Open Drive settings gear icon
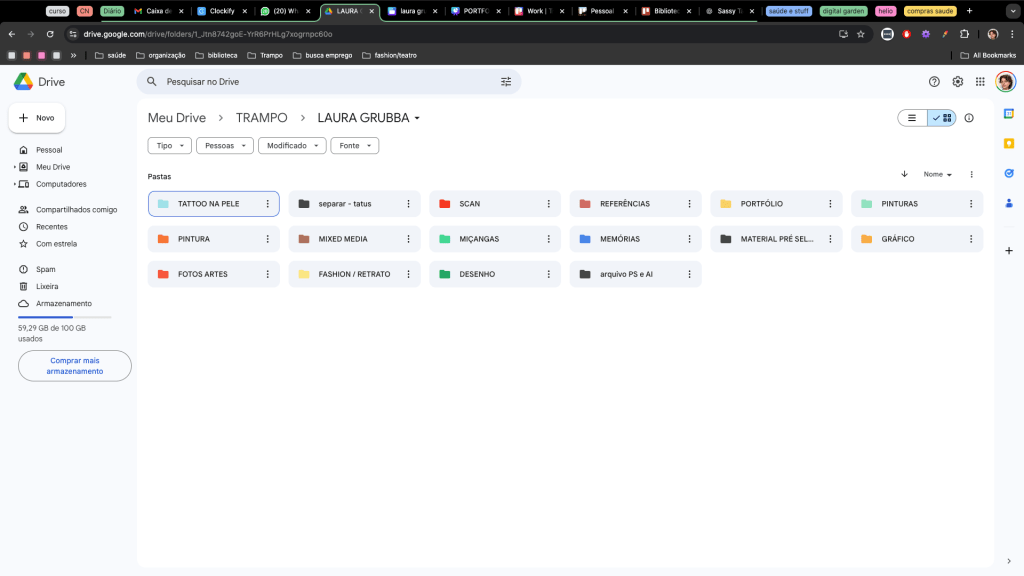The width and height of the screenshot is (1024, 576). [957, 82]
